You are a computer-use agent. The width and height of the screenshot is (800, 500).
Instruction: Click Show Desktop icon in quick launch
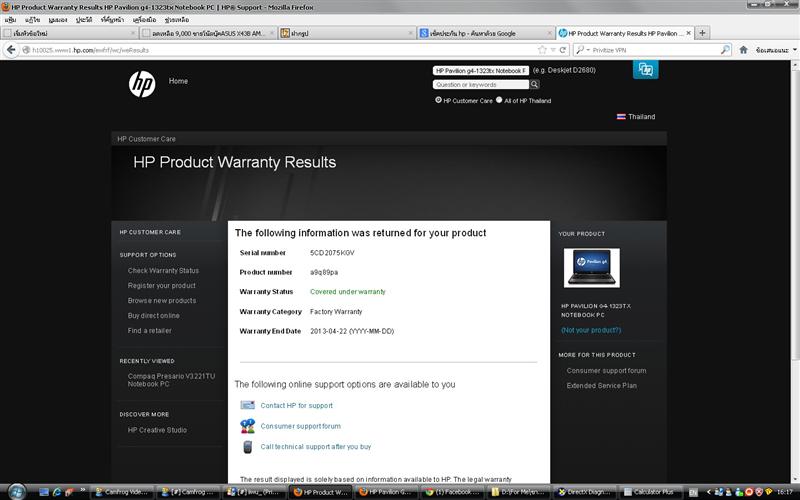(x=44, y=492)
